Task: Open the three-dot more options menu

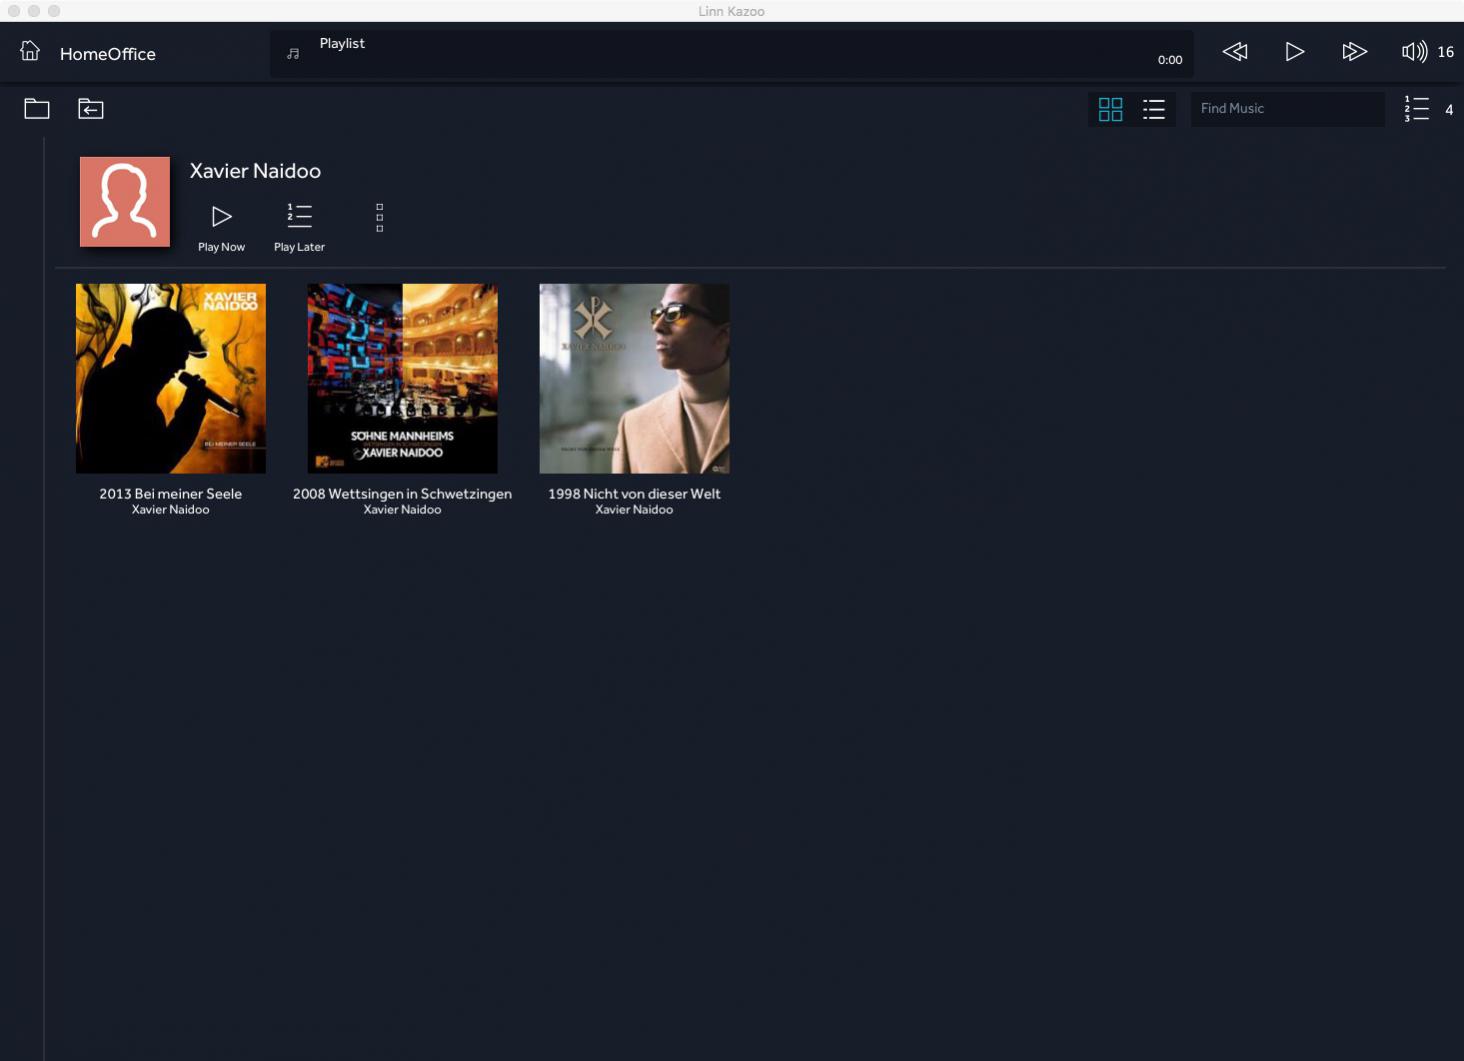Action: click(379, 218)
